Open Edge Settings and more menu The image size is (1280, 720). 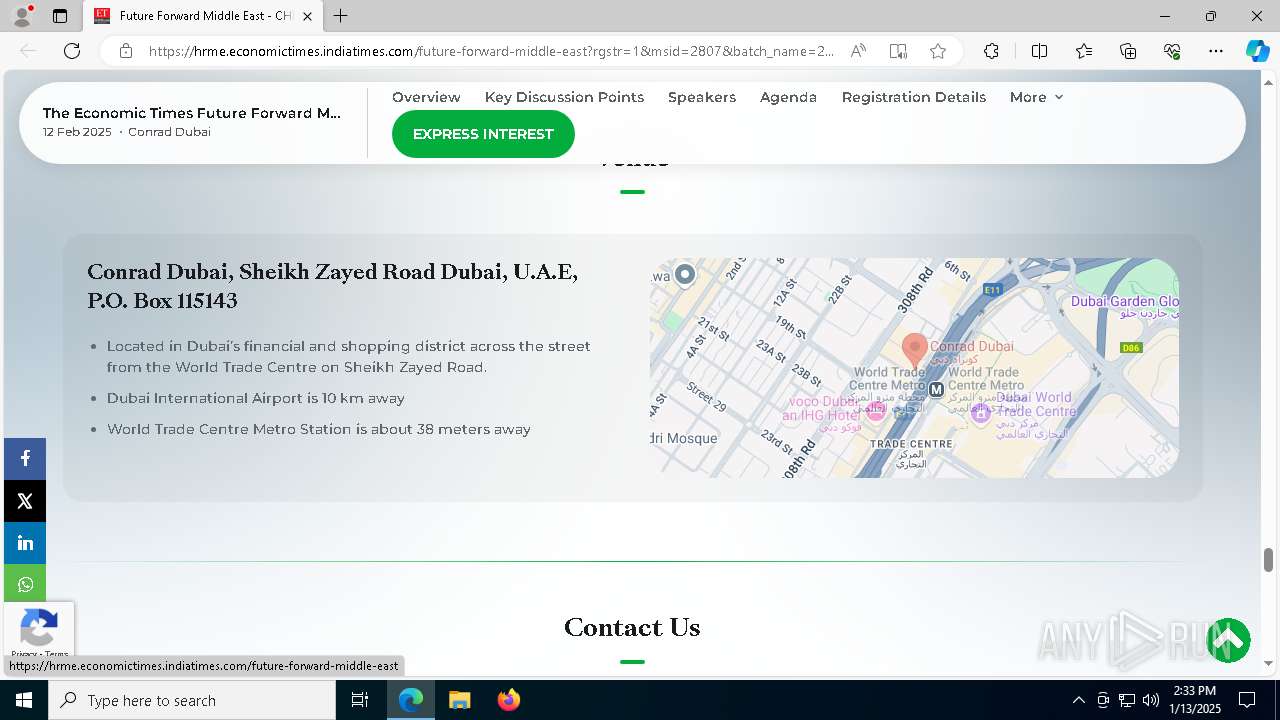pos(1216,51)
